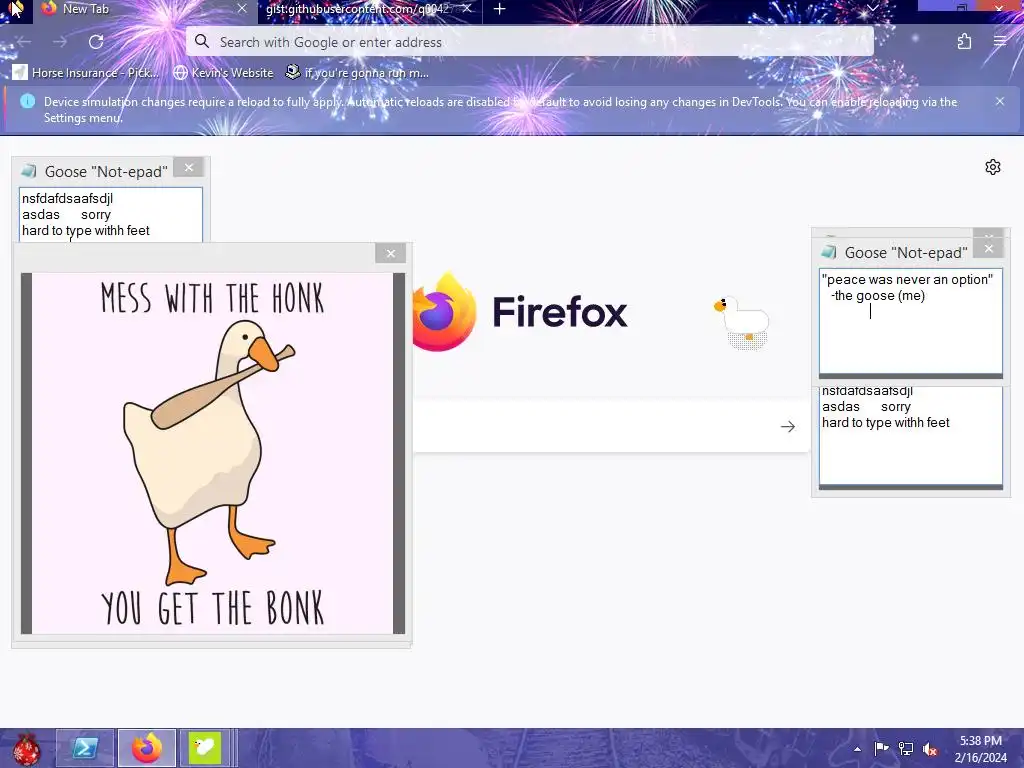1024x768 pixels.
Task: Click the Firefox logo on new tab page
Action: (445, 312)
